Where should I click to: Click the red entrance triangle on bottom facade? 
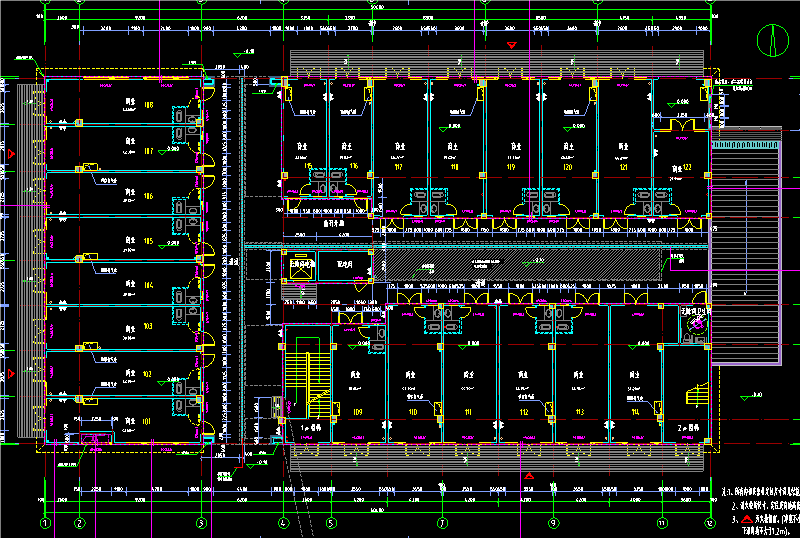point(529,476)
